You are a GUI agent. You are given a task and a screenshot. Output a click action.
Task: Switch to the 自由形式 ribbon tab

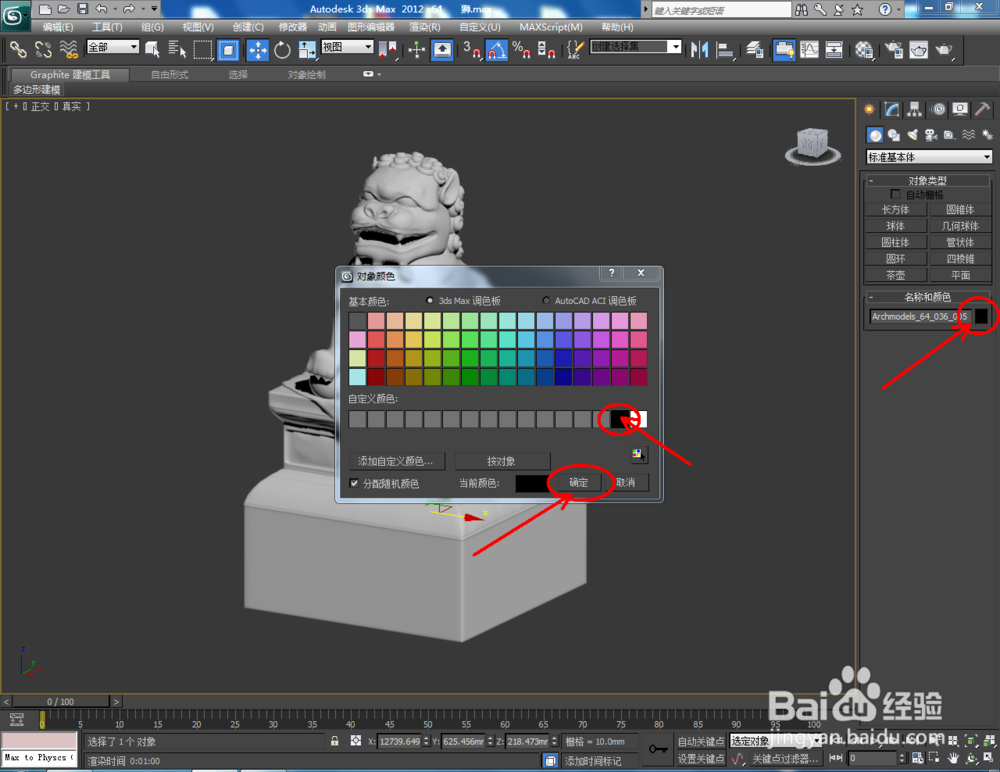(170, 75)
